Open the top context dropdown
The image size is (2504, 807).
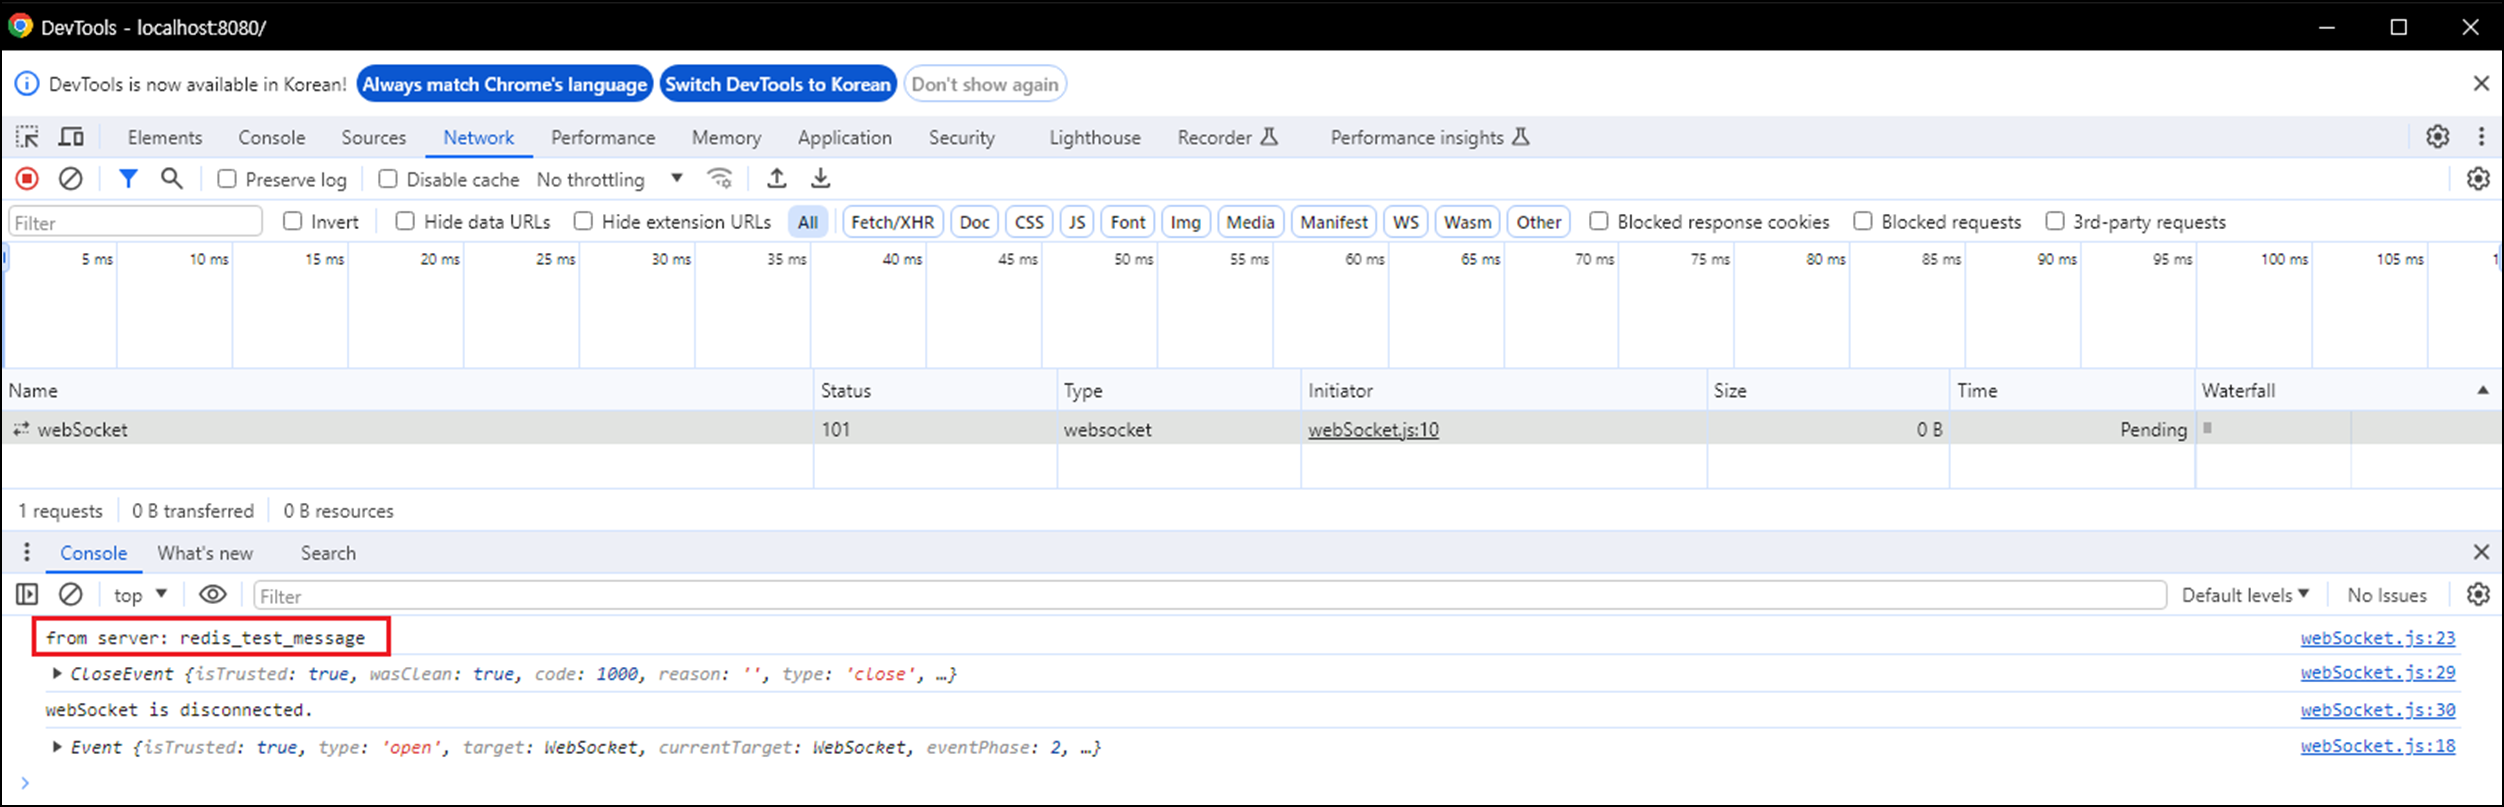click(x=140, y=595)
